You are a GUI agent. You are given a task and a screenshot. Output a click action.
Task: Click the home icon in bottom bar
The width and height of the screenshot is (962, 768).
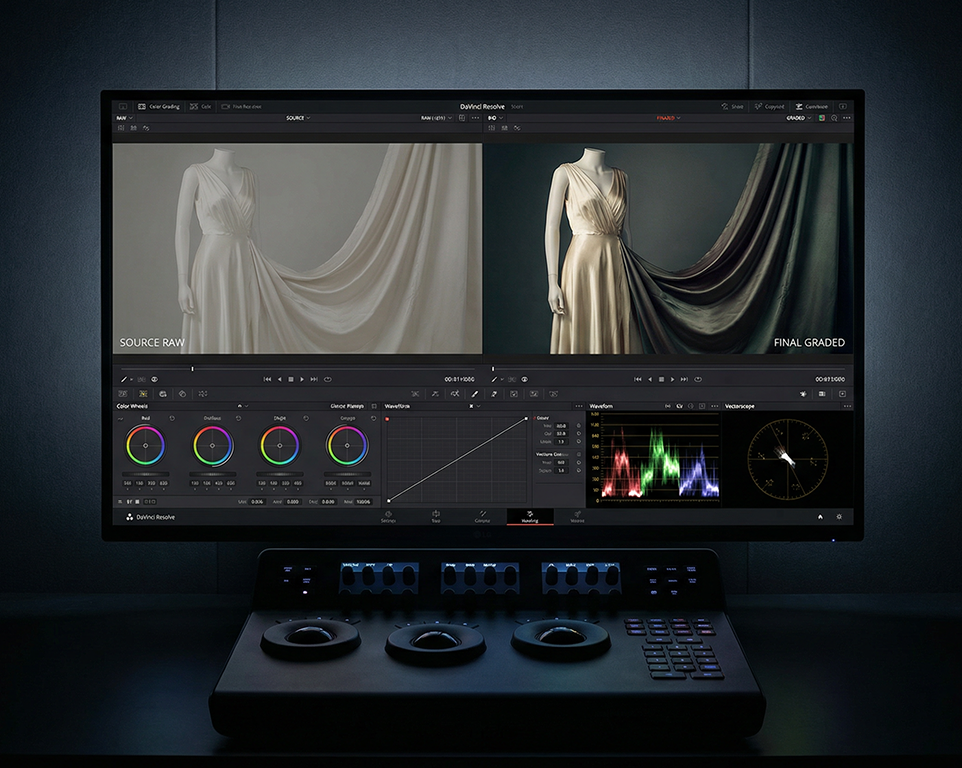820,517
